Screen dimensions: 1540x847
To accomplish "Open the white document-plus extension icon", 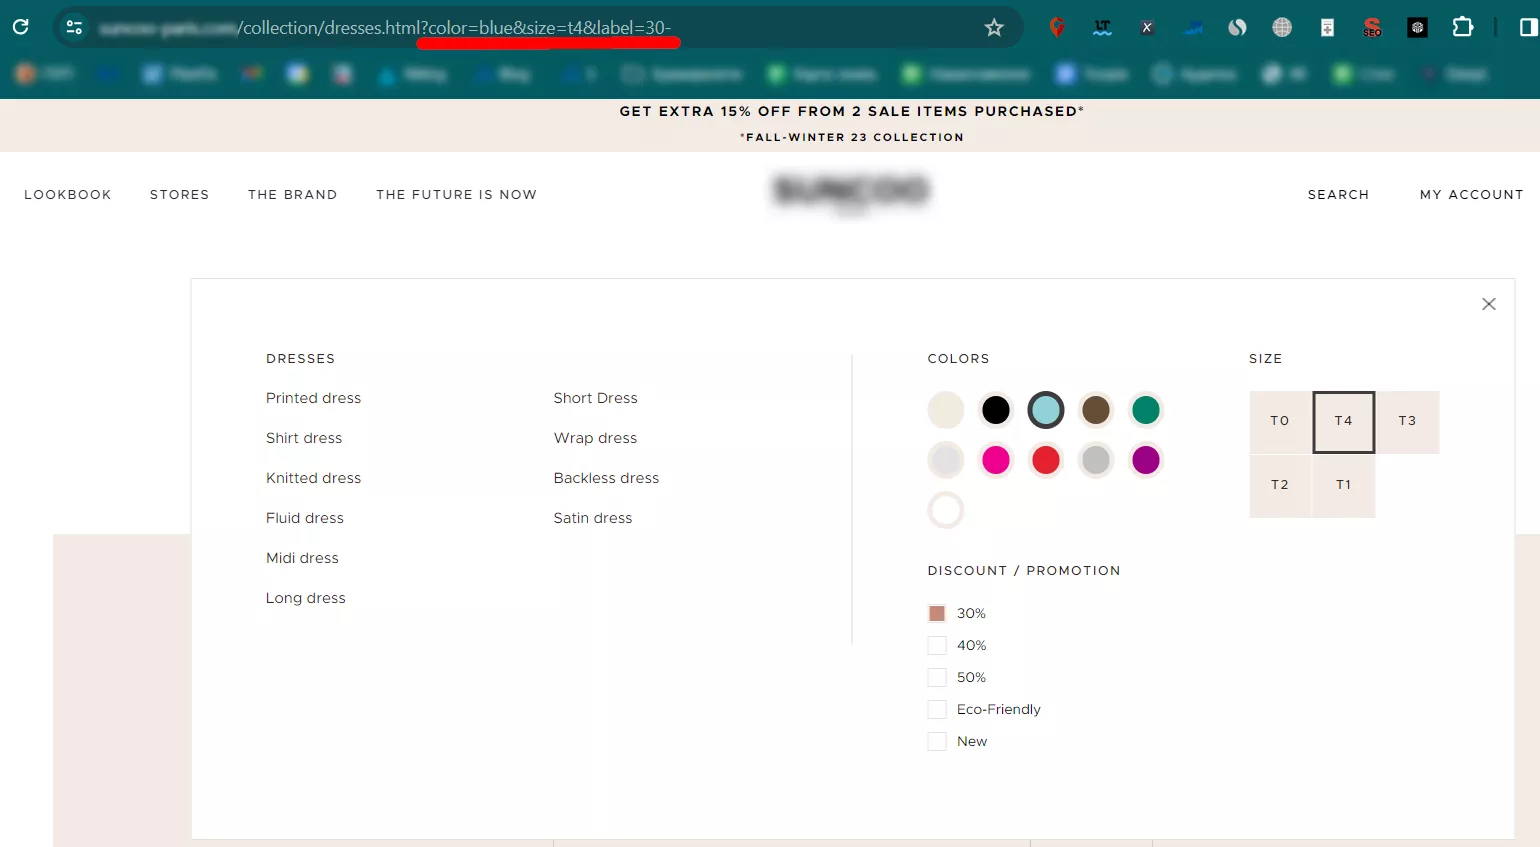I will 1327,28.
